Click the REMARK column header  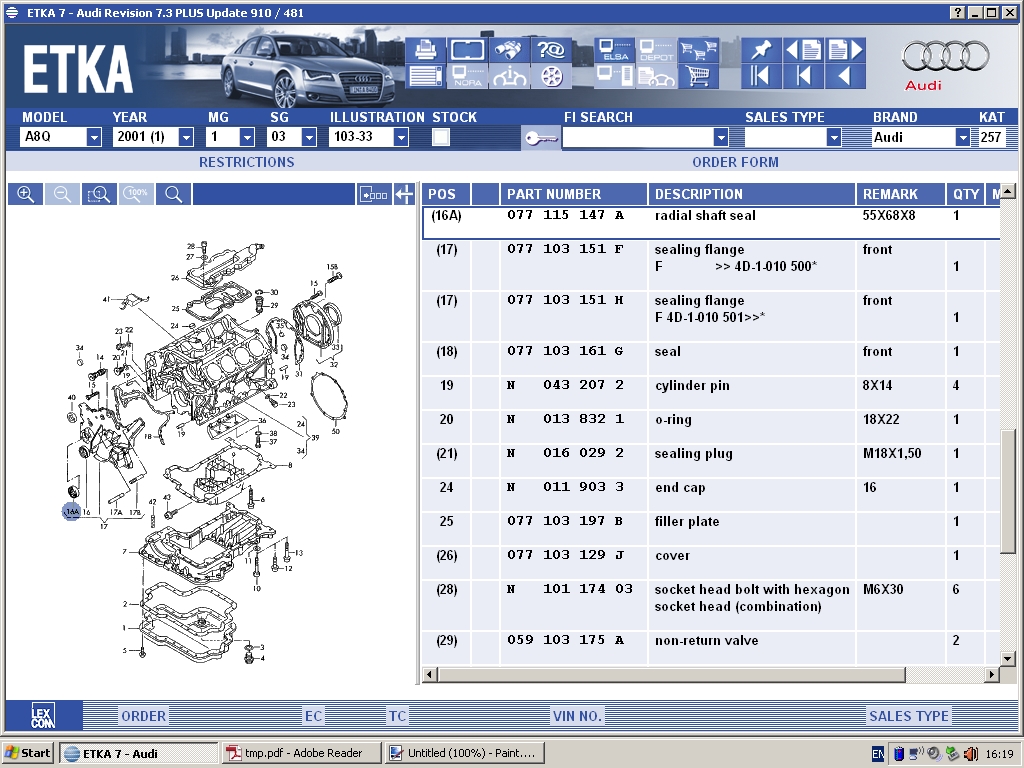(x=901, y=194)
